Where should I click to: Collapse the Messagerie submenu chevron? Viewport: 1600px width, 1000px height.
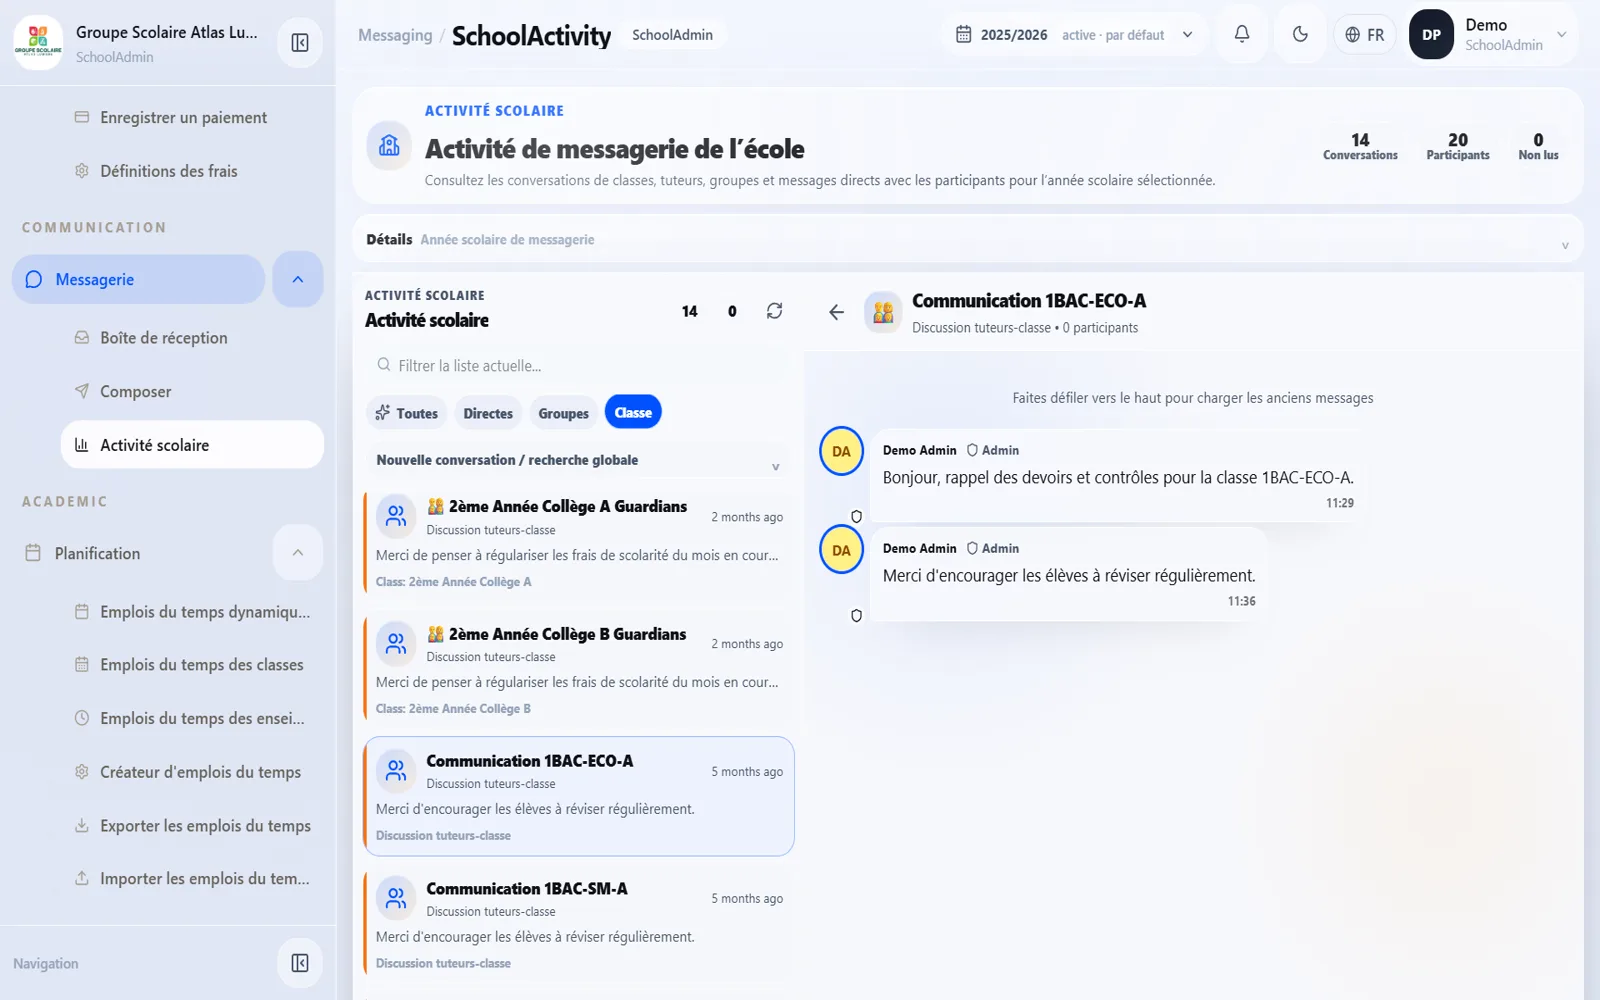click(297, 279)
